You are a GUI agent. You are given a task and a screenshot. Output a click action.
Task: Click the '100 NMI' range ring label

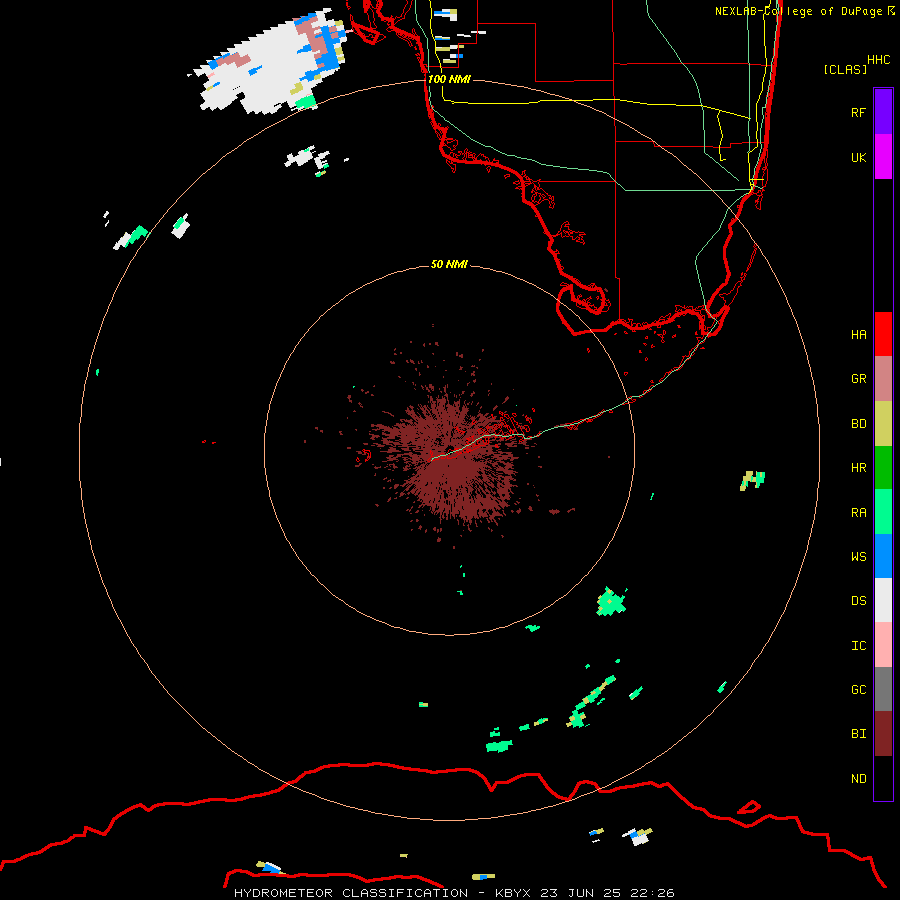[449, 79]
